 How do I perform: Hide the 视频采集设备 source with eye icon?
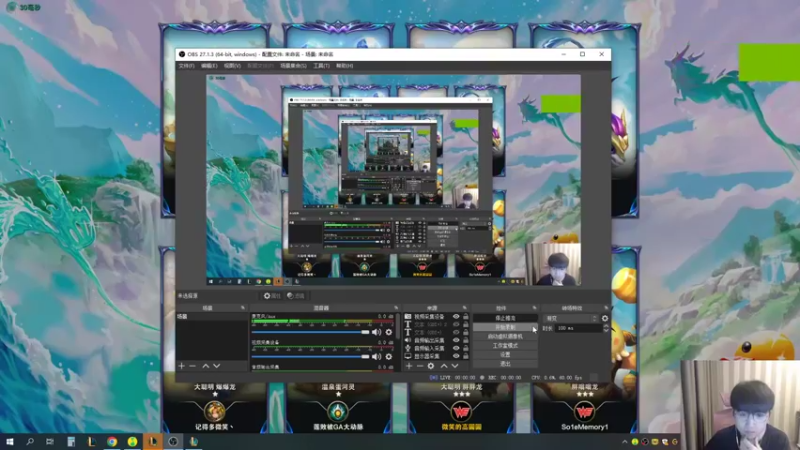click(x=456, y=317)
